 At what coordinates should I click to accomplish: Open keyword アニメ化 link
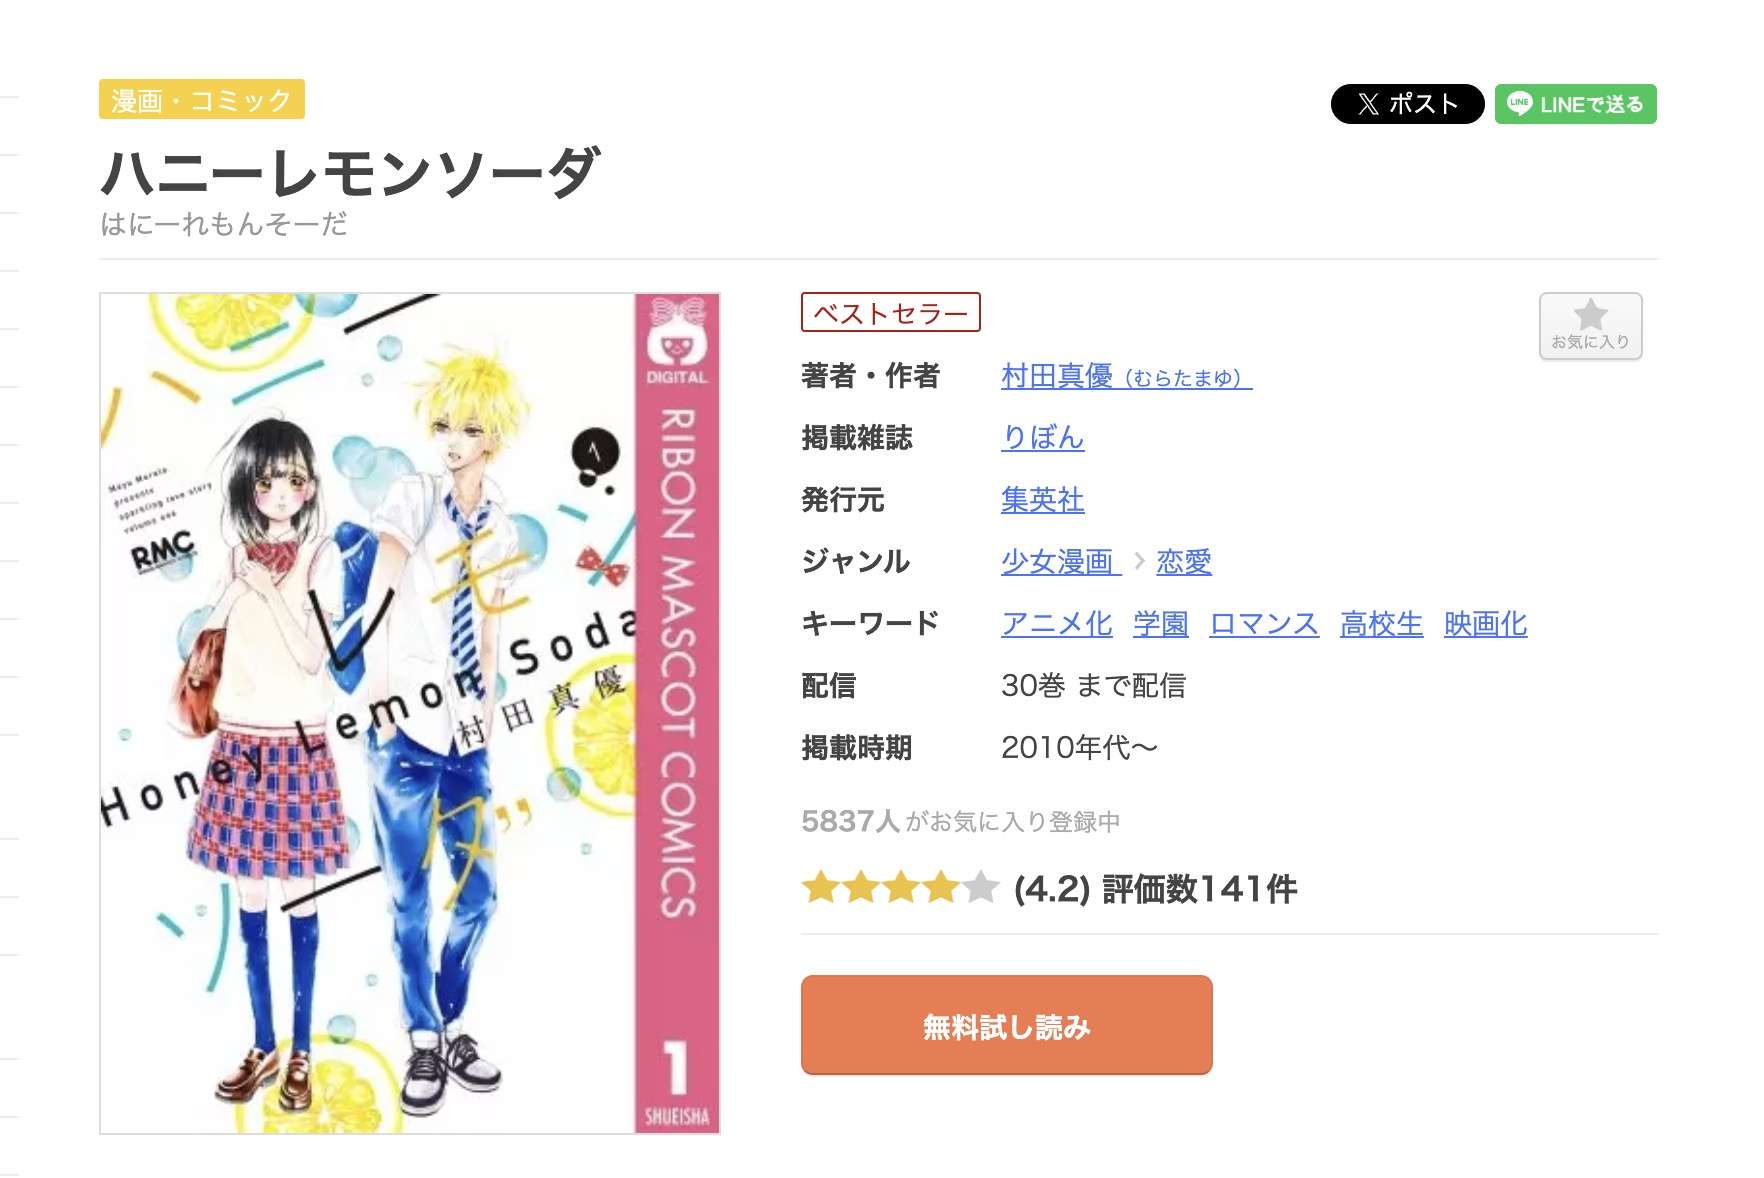pyautogui.click(x=1057, y=624)
